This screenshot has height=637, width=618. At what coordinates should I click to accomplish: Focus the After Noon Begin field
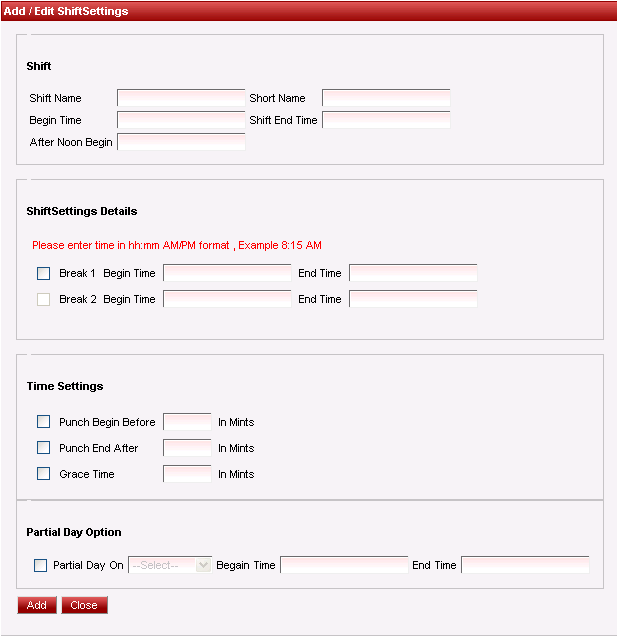point(181,142)
